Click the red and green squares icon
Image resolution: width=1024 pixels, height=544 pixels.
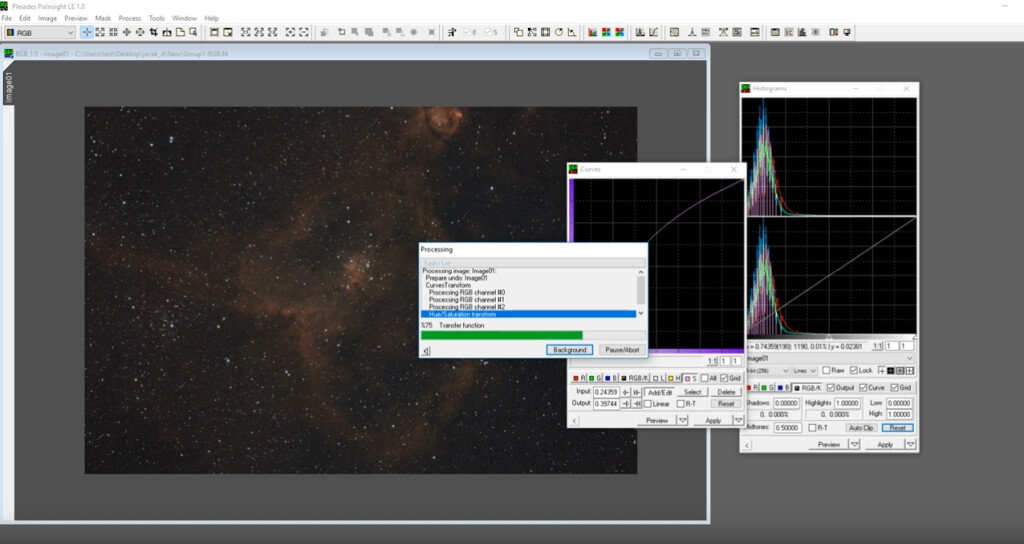tap(606, 32)
